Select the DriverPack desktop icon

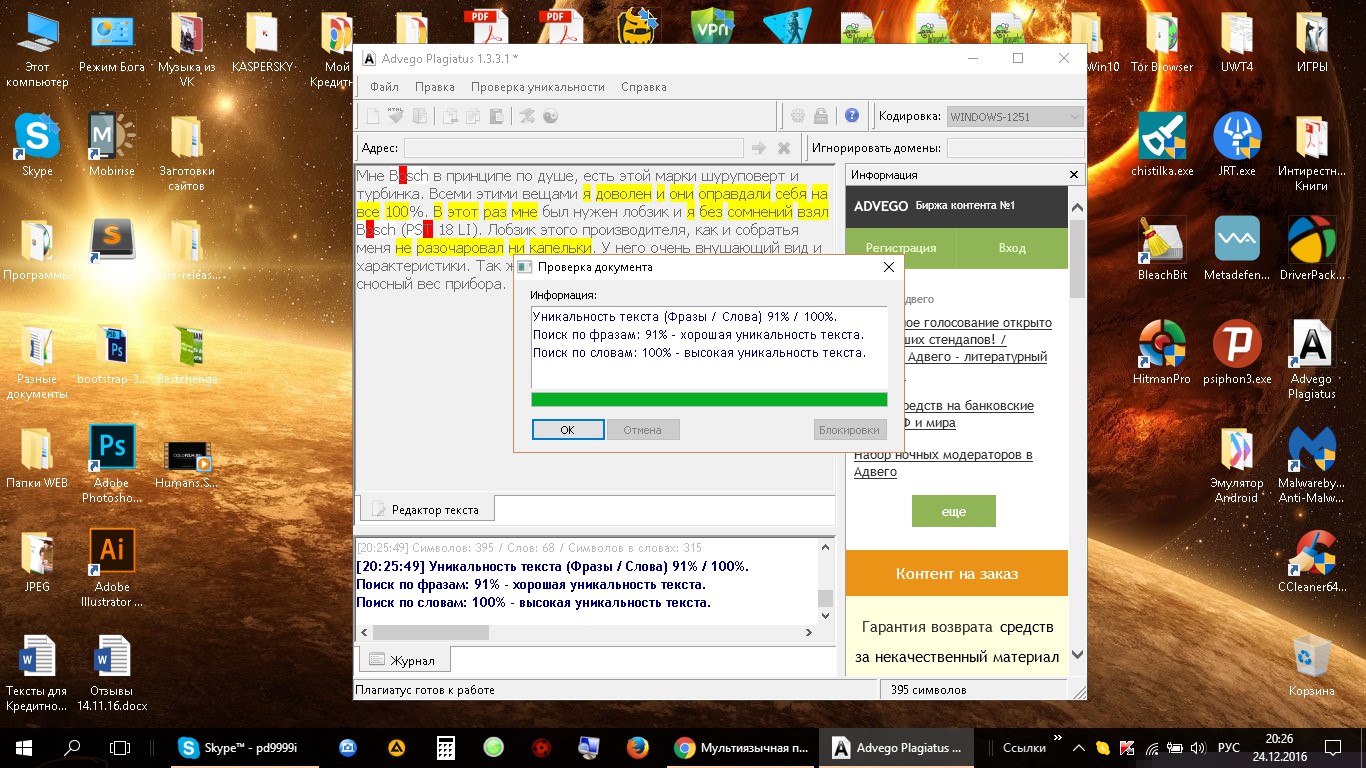click(x=1312, y=248)
